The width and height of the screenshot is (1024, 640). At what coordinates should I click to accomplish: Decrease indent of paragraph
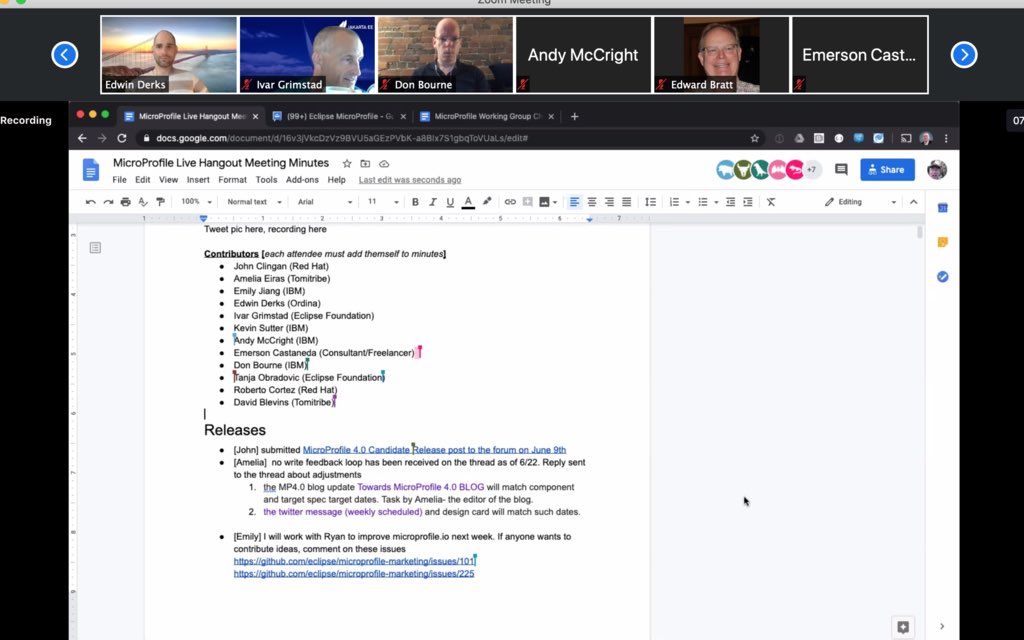(730, 202)
